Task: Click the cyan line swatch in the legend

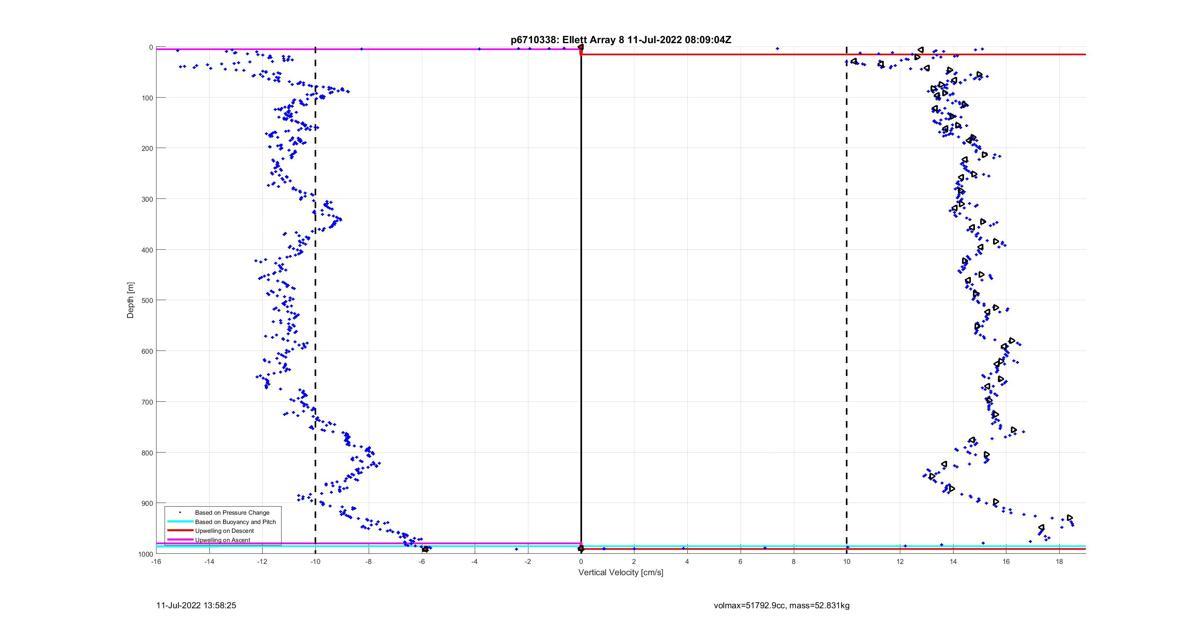Action: point(179,522)
